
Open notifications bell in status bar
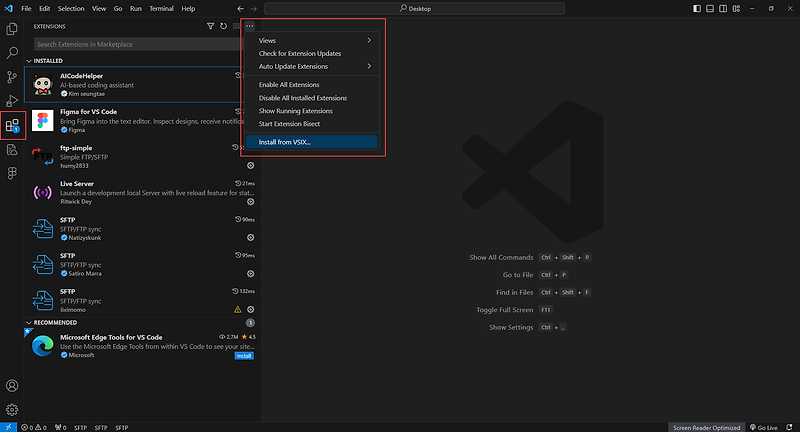(x=789, y=427)
